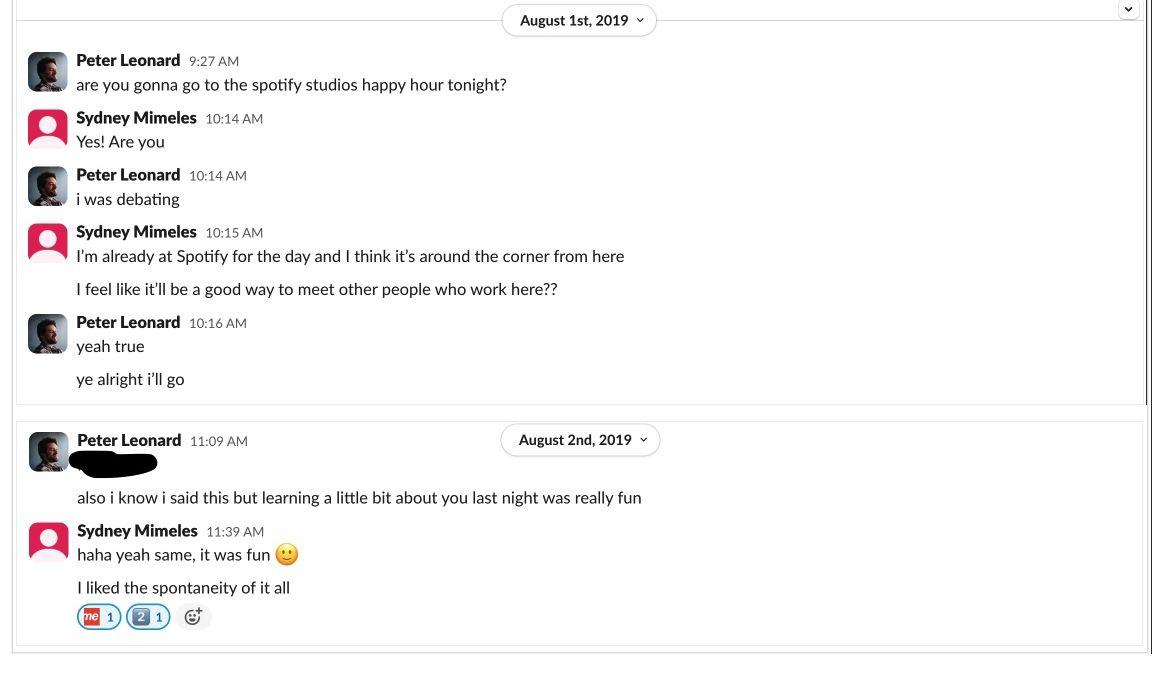Viewport: 1156px width, 674px height.
Task: Click Peter Leonard's avatar at 9:27 AM message
Action: [48, 72]
